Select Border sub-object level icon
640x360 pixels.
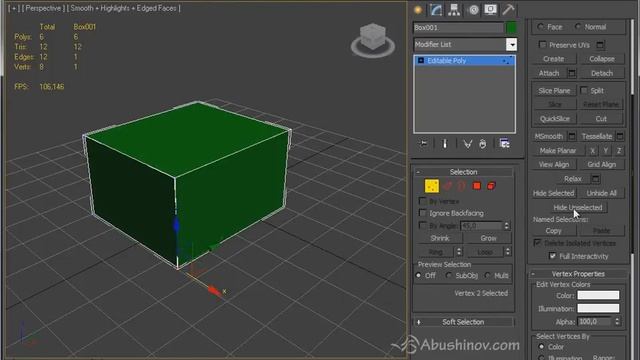pos(462,186)
